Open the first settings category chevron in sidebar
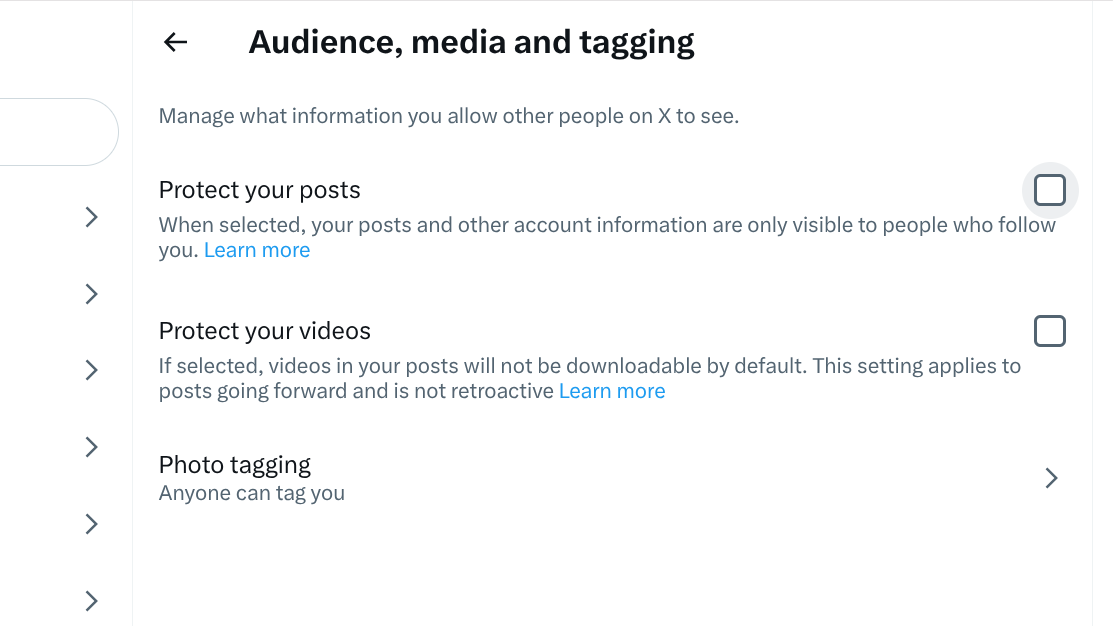The height and width of the screenshot is (626, 1113). coord(91,217)
